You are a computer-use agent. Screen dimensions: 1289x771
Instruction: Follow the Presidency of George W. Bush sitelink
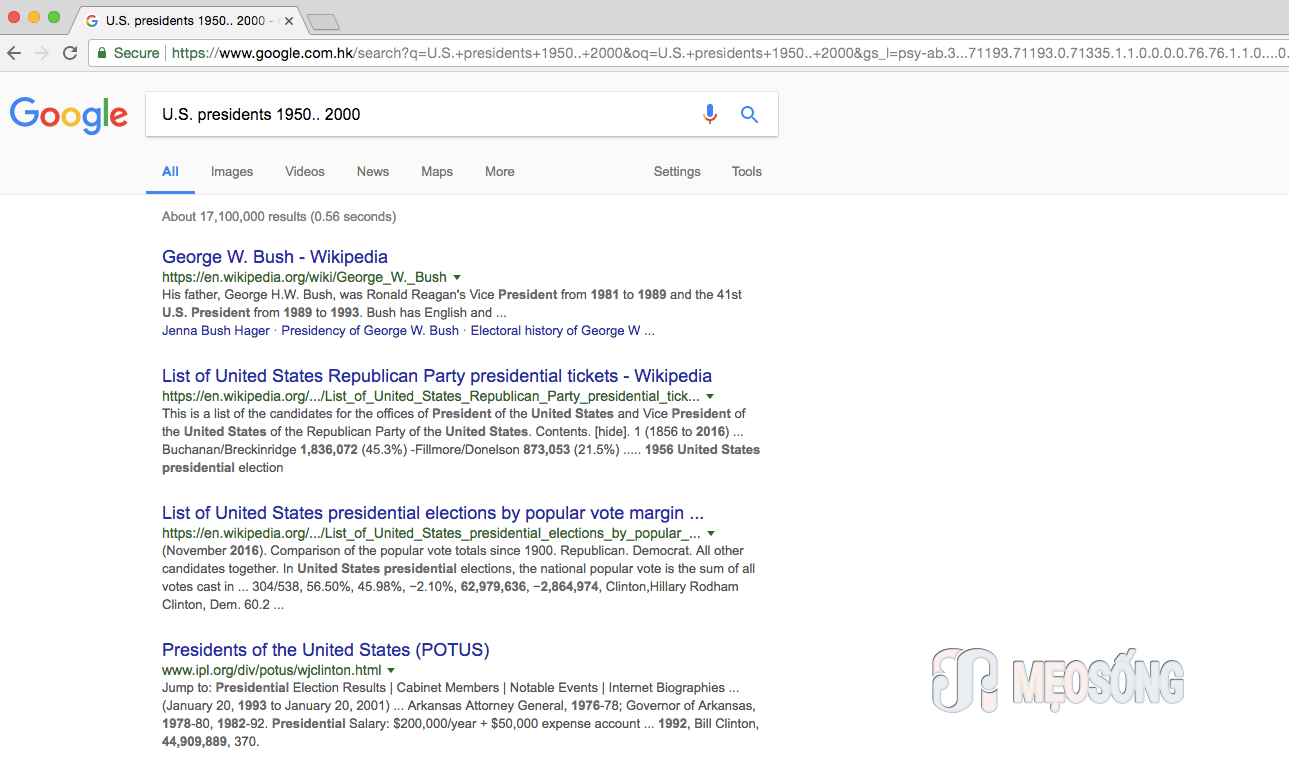pyautogui.click(x=370, y=331)
